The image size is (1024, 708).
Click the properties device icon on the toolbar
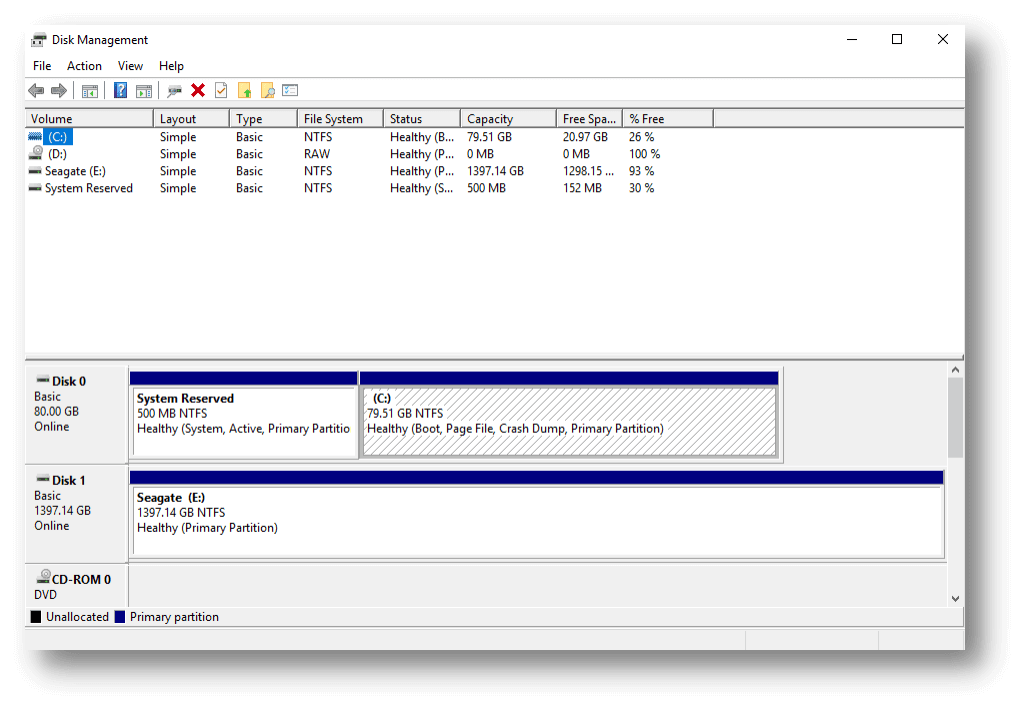click(x=172, y=90)
